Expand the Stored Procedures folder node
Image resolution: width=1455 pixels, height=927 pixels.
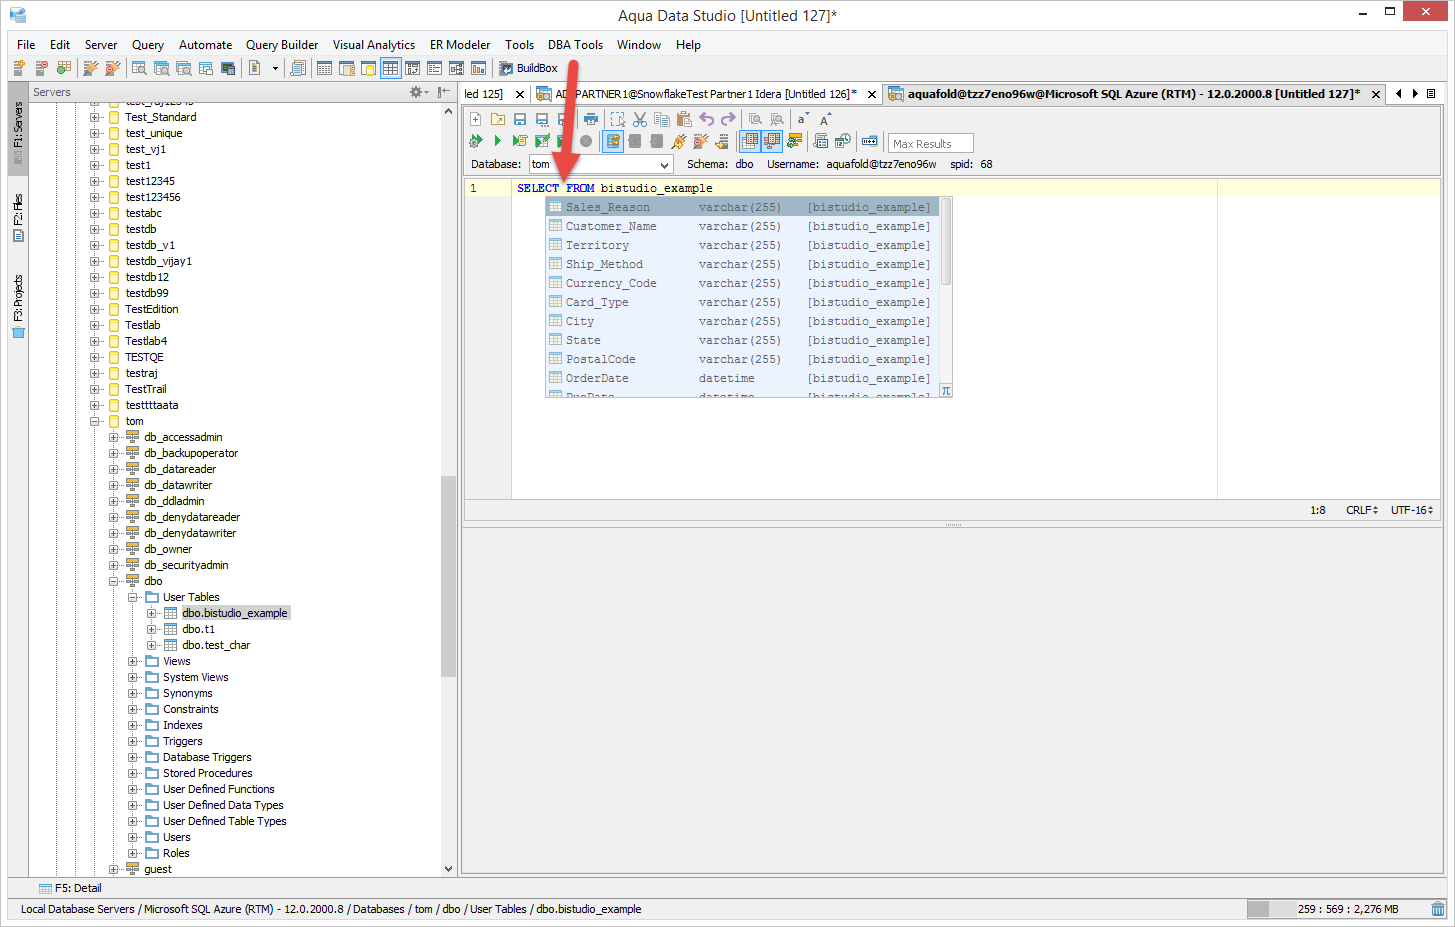point(133,773)
